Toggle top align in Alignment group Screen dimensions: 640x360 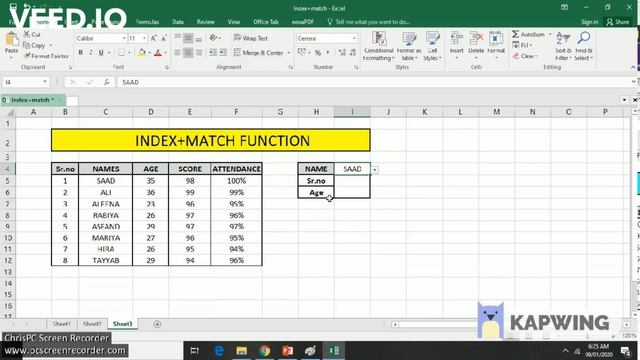coord(178,38)
